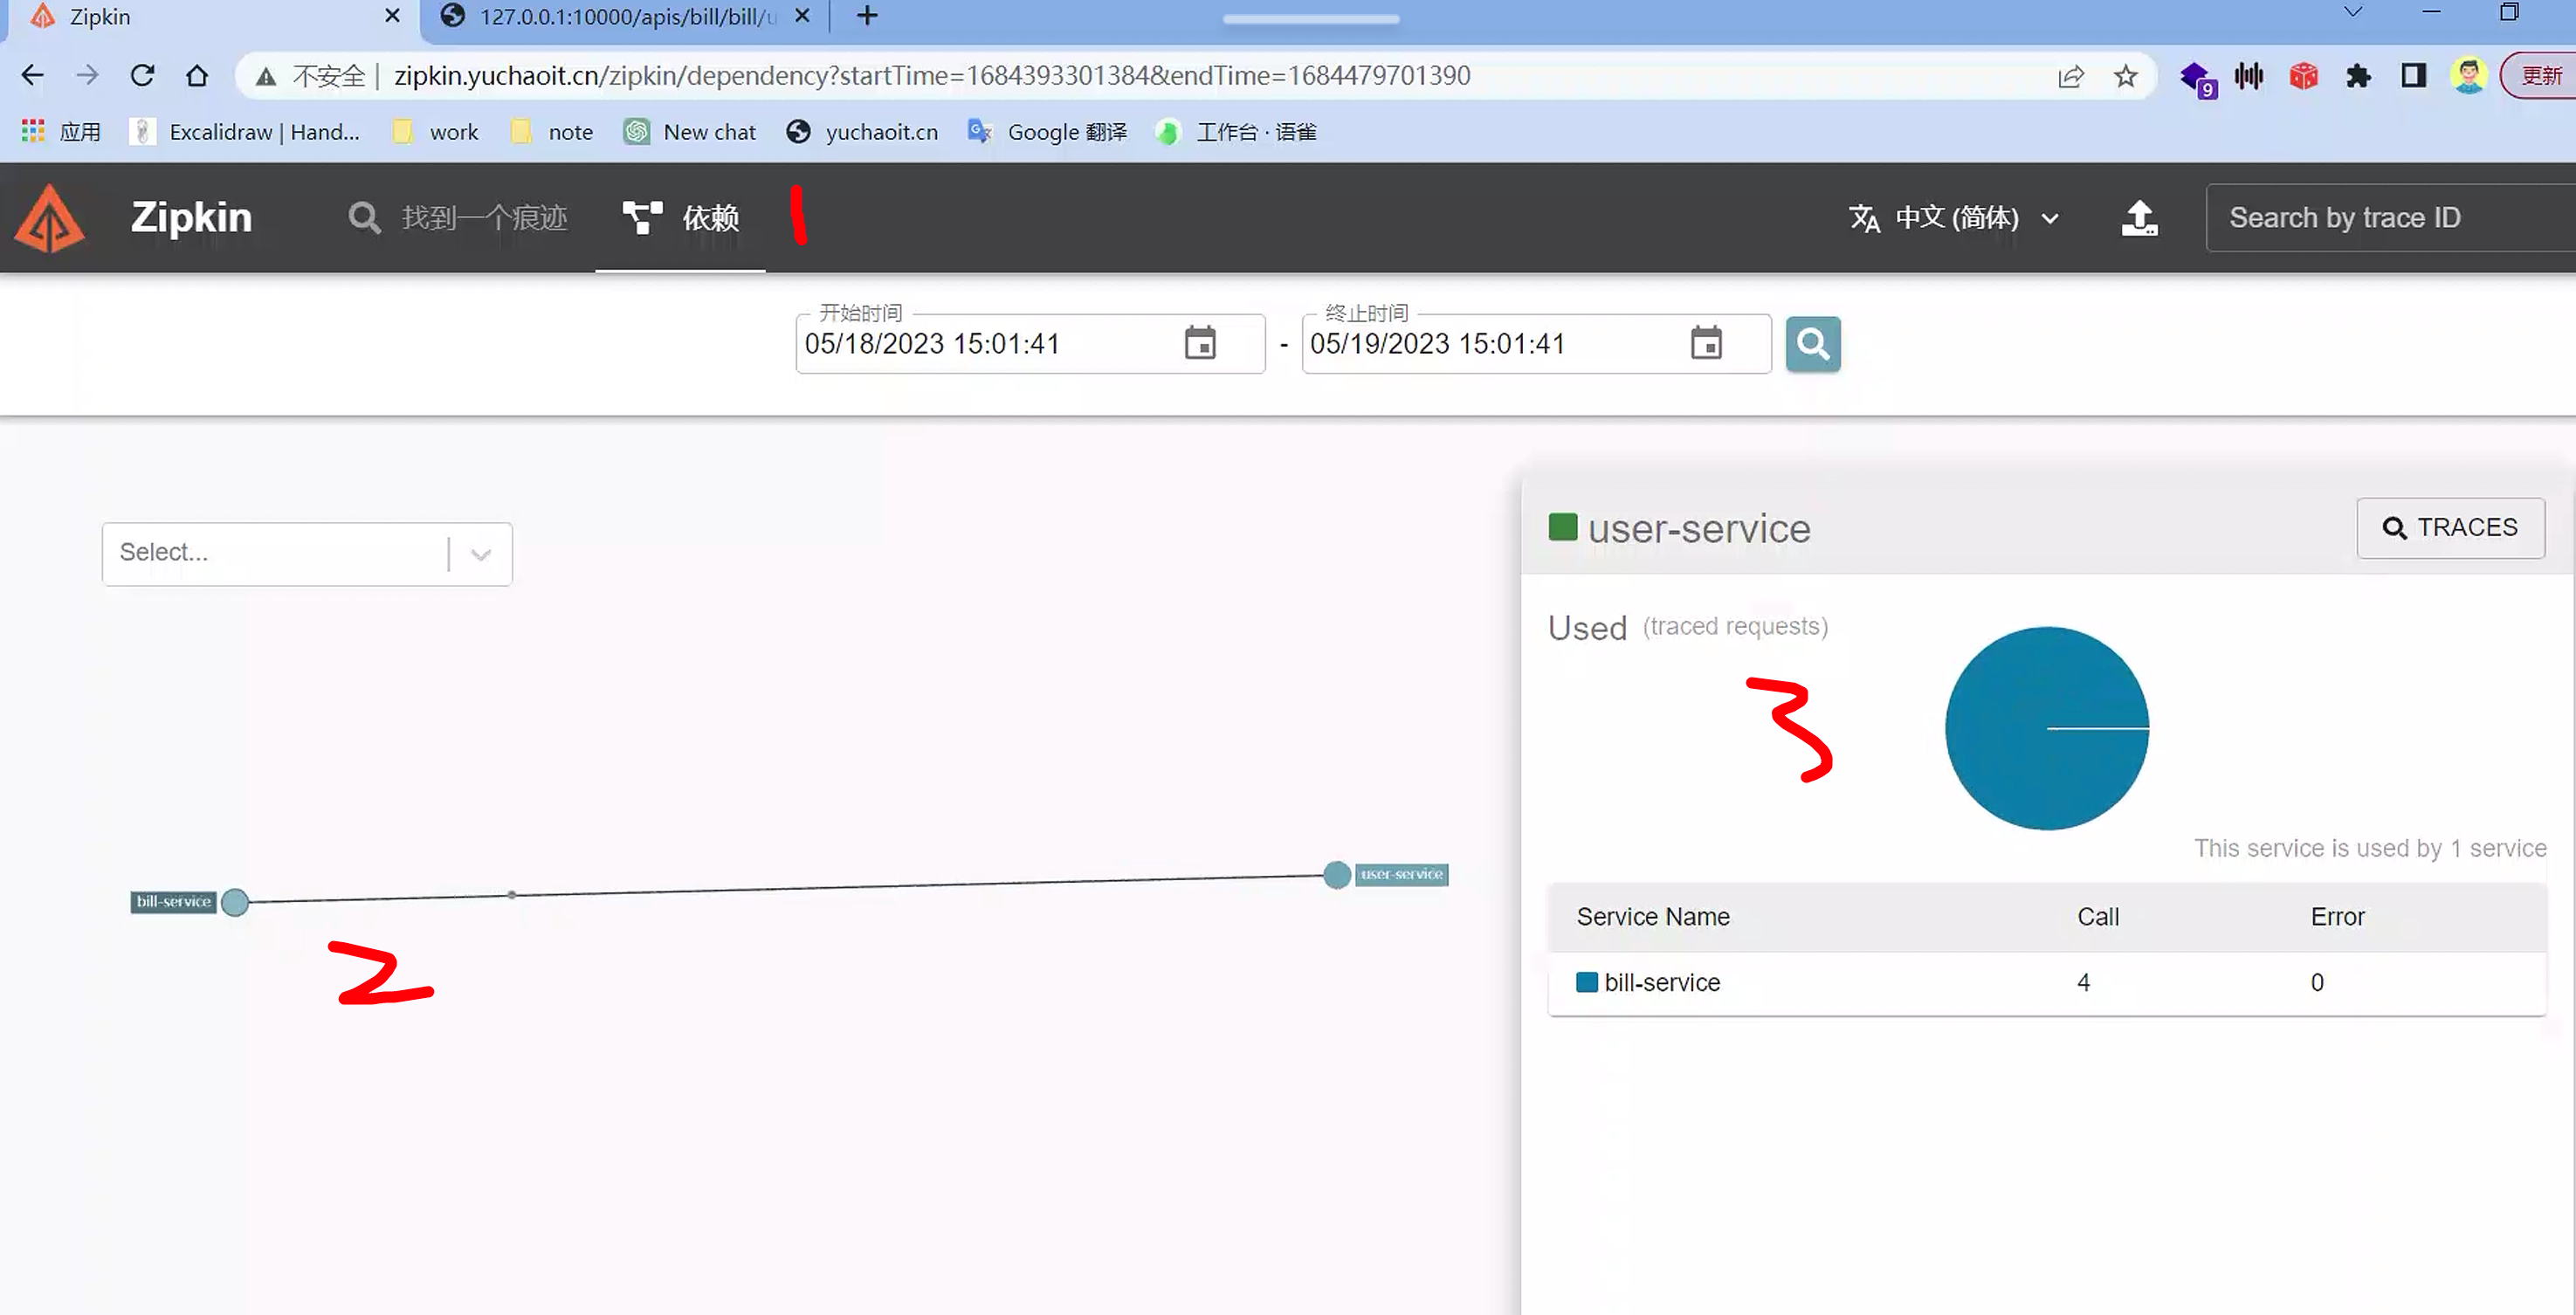Viewport: 2576px width, 1315px height.
Task: Select the bill-service graph node
Action: click(235, 902)
